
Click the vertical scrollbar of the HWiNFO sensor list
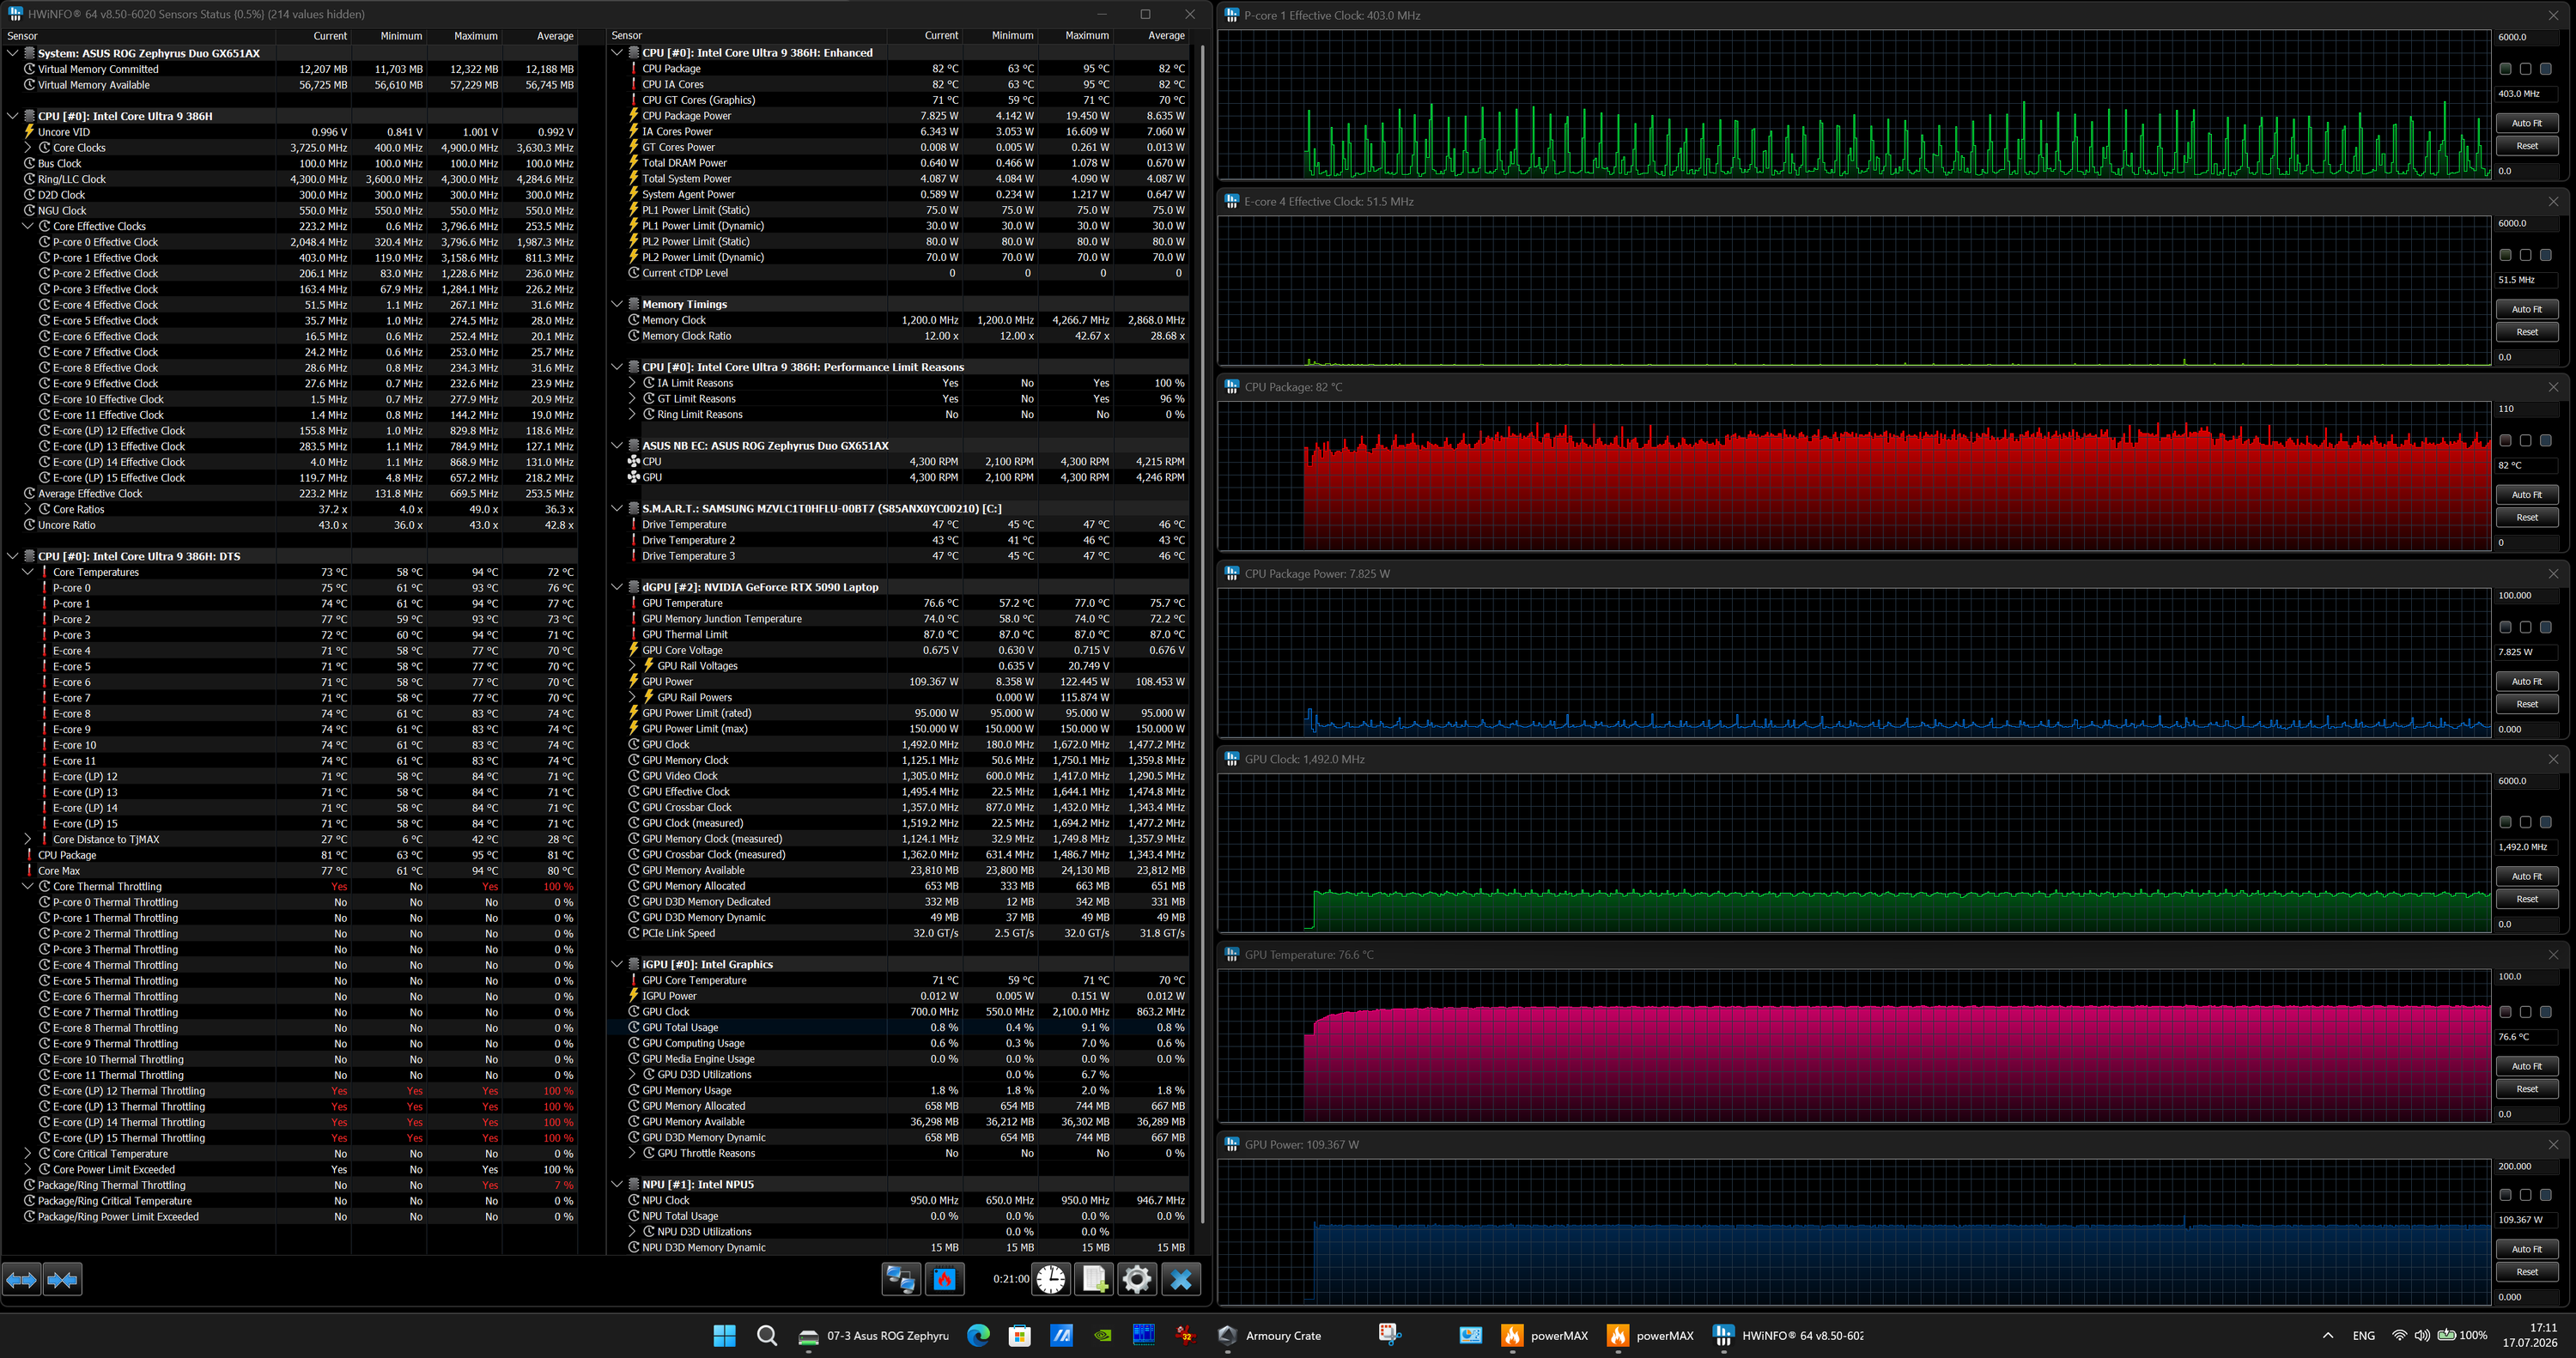click(x=1203, y=634)
